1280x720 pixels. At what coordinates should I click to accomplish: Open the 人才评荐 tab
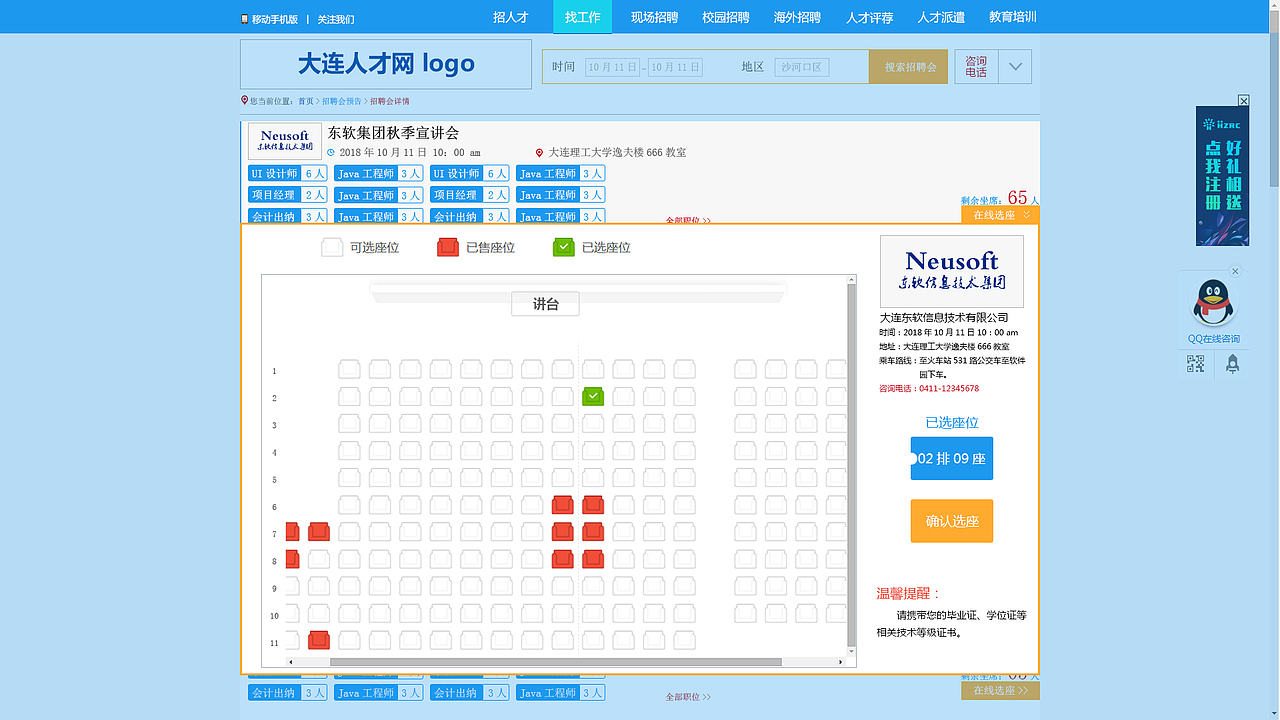(869, 17)
